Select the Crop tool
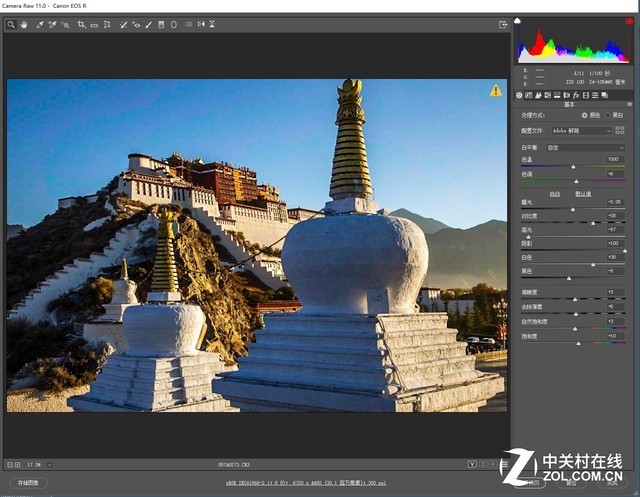This screenshot has height=497, width=640. click(x=81, y=25)
